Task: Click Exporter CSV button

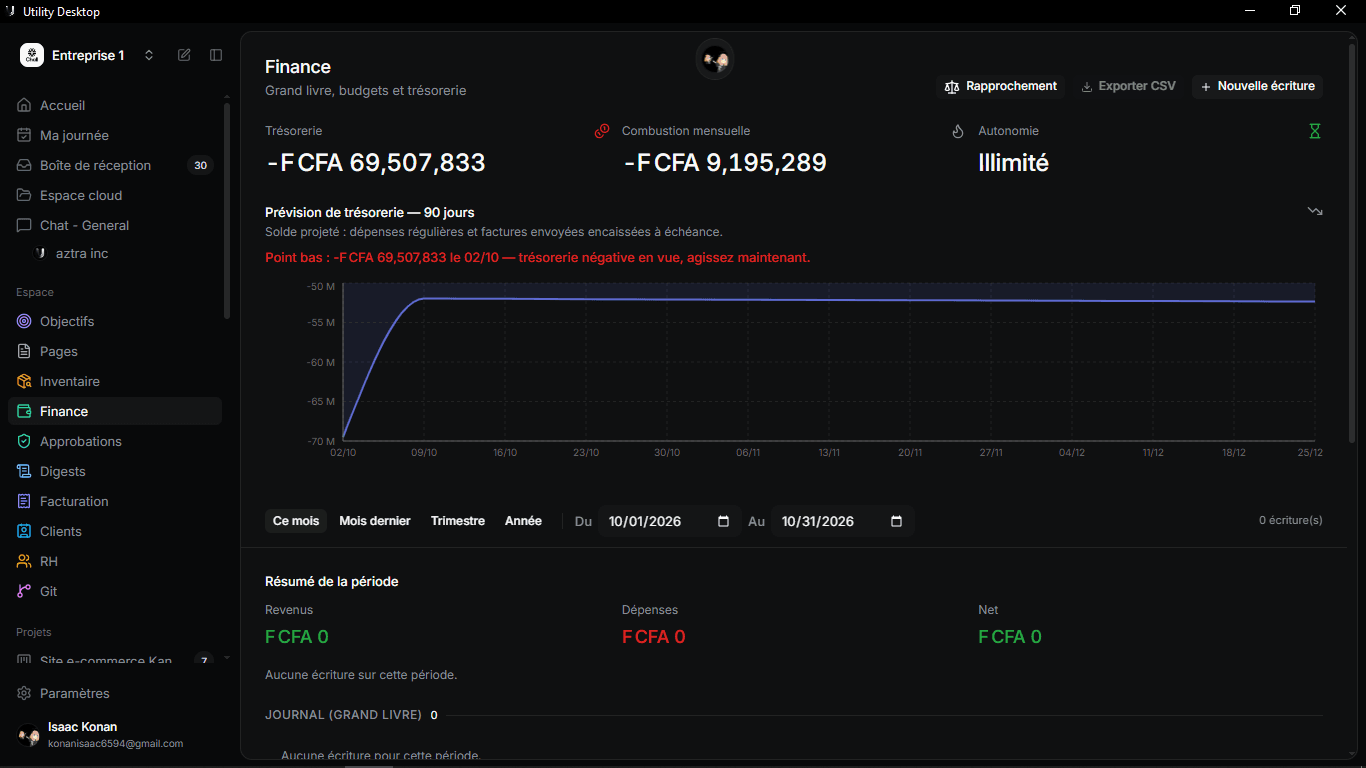Action: [1128, 86]
